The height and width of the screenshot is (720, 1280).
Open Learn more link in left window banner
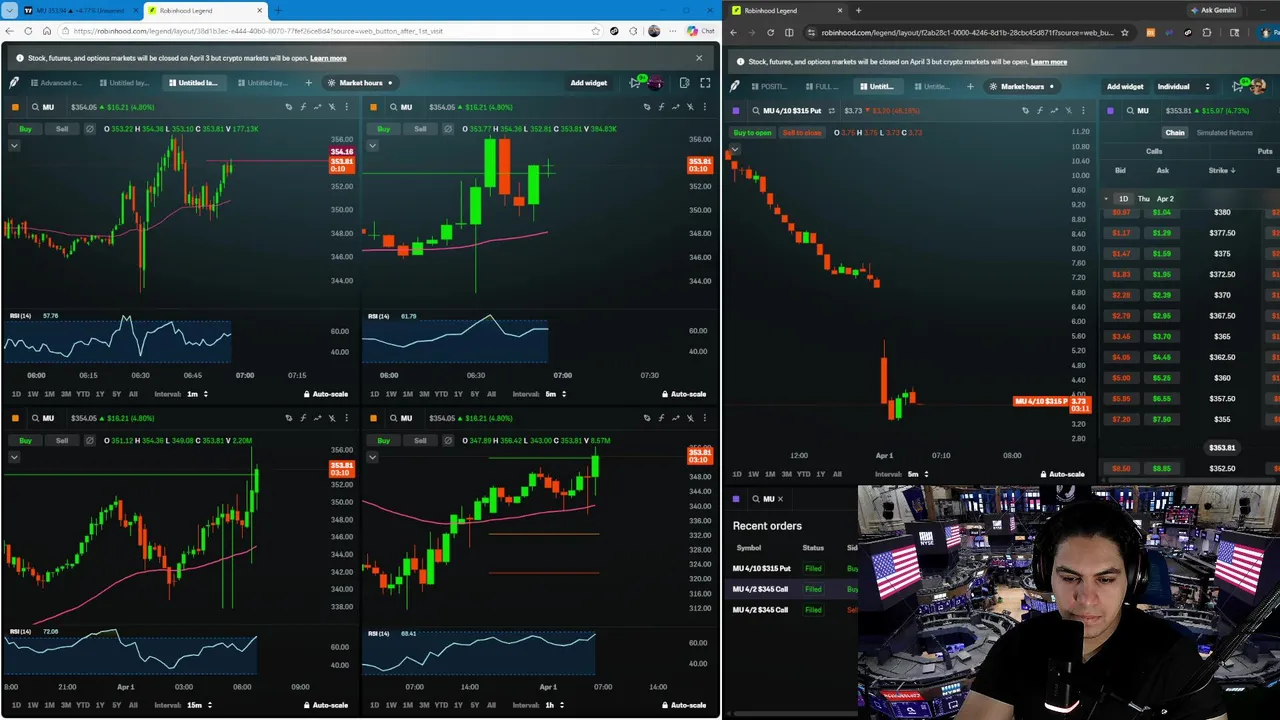click(x=328, y=58)
